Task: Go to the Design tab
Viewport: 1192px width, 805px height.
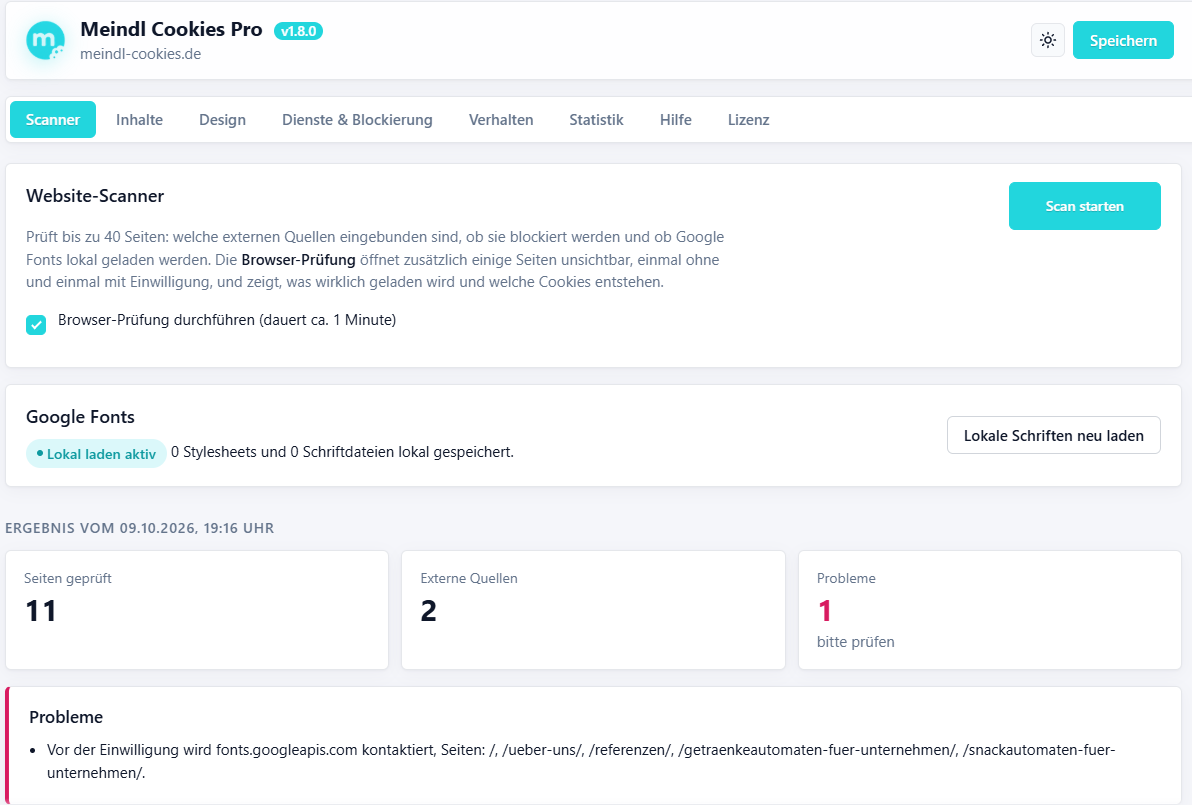Action: click(222, 119)
